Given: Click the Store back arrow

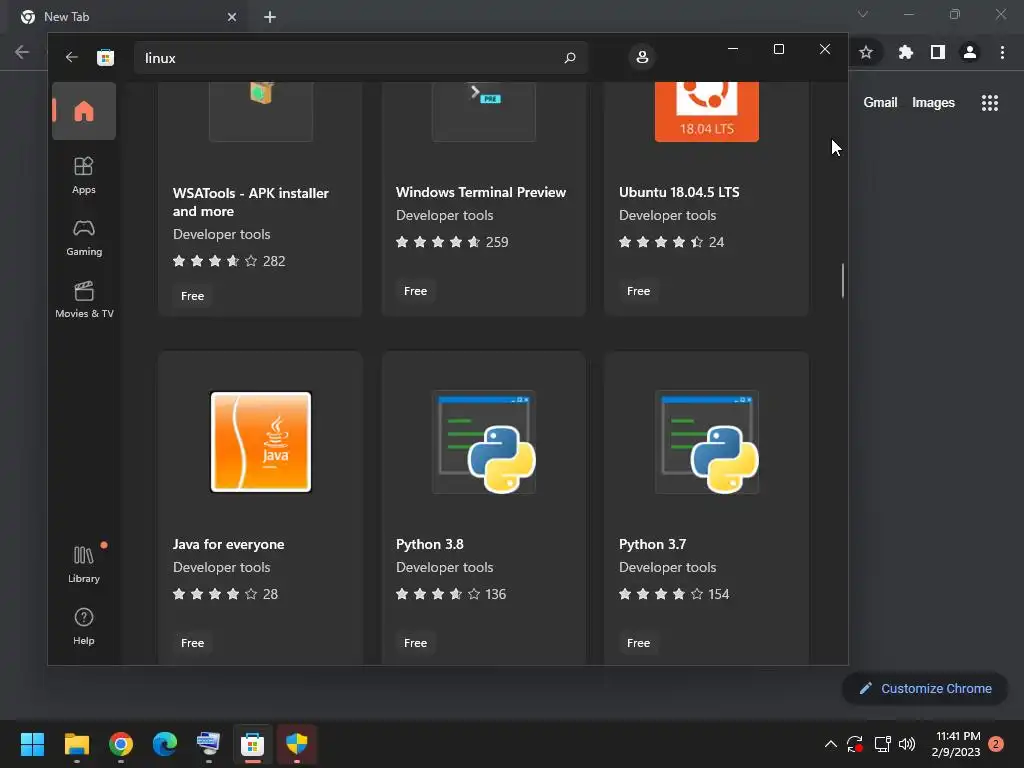Looking at the screenshot, I should pos(72,57).
